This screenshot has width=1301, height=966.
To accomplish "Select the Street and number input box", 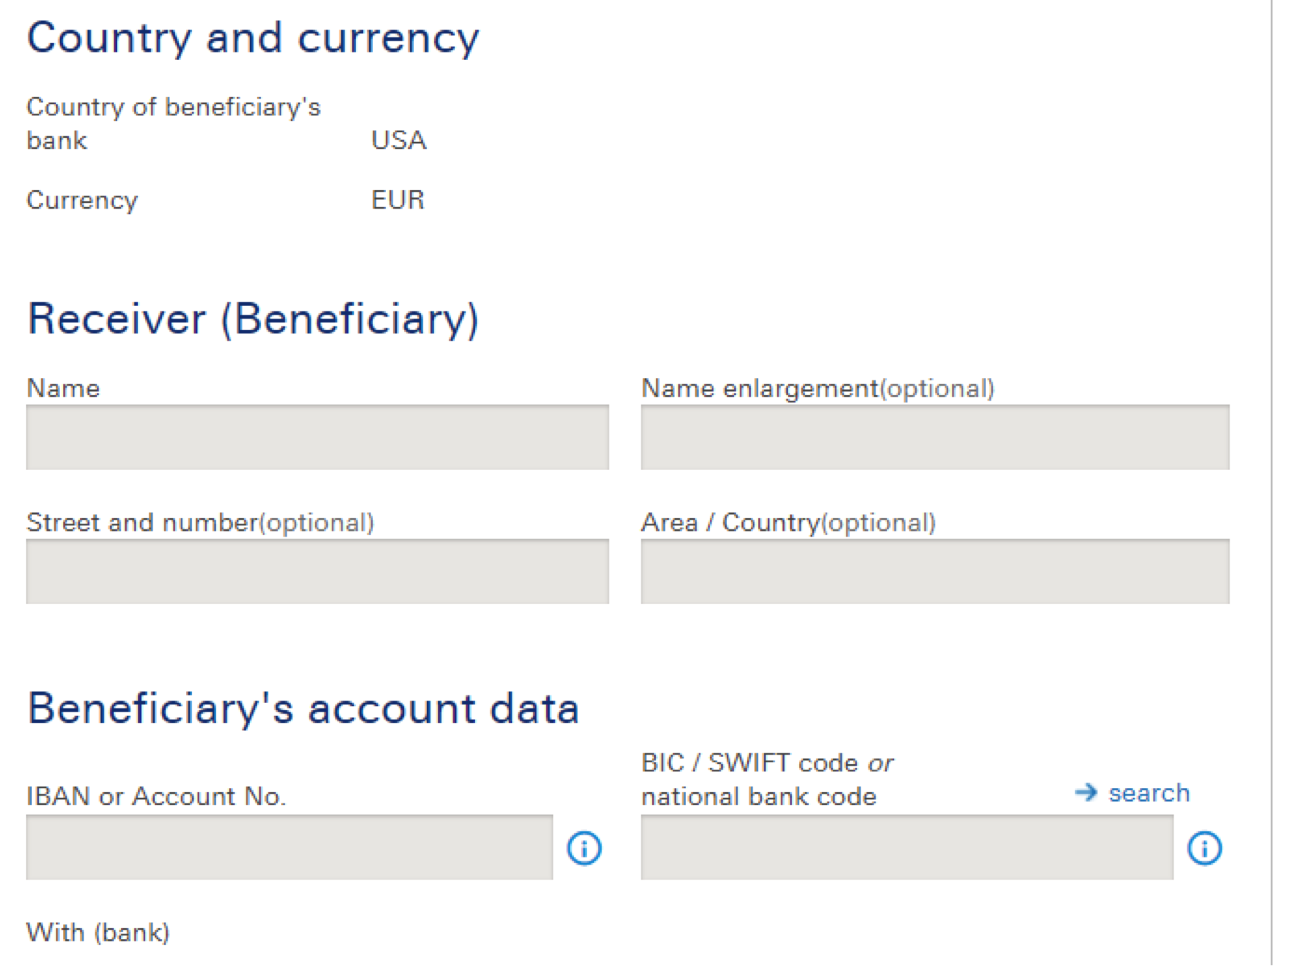I will [317, 571].
